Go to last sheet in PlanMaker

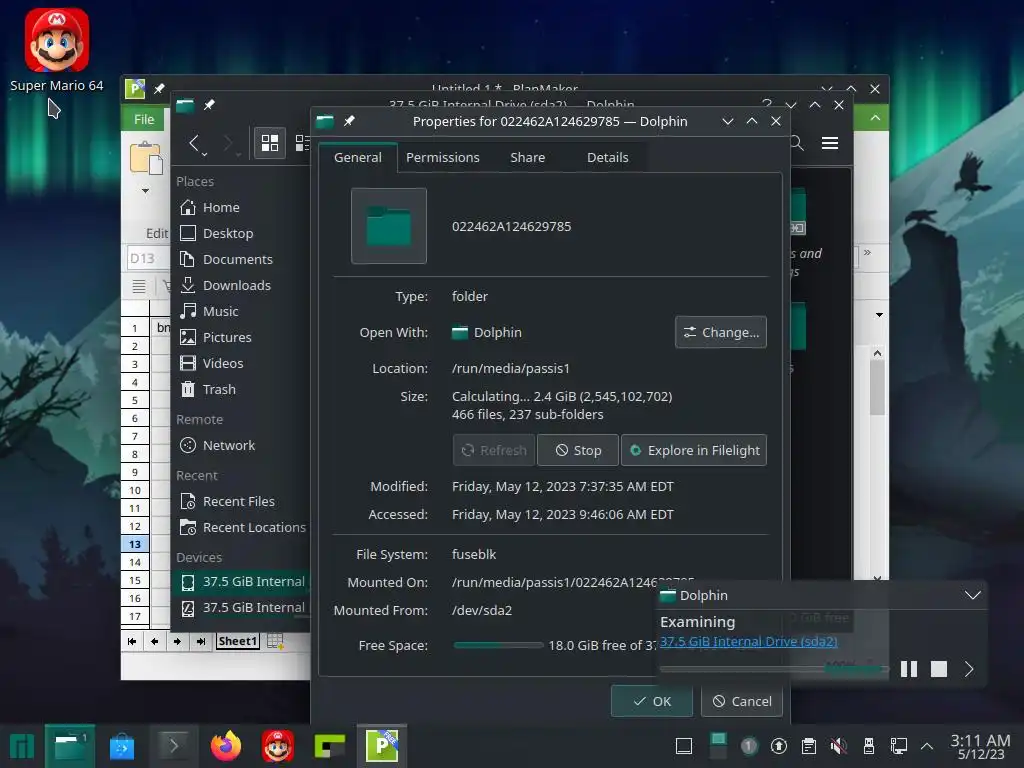[200, 641]
